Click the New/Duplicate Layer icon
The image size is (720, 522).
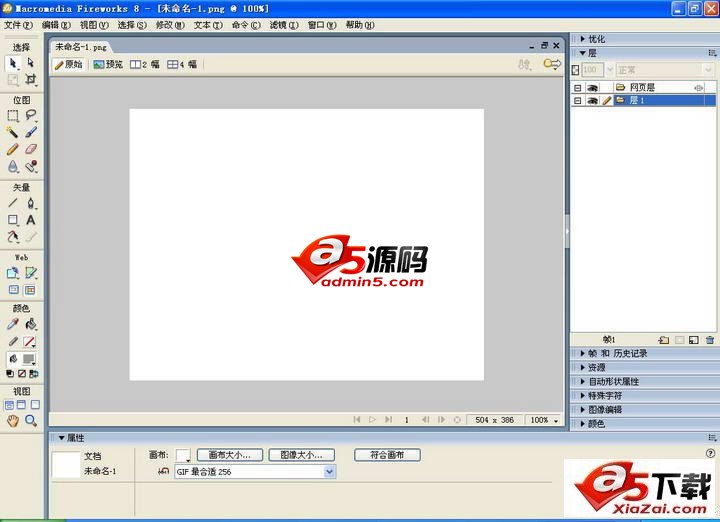664,340
